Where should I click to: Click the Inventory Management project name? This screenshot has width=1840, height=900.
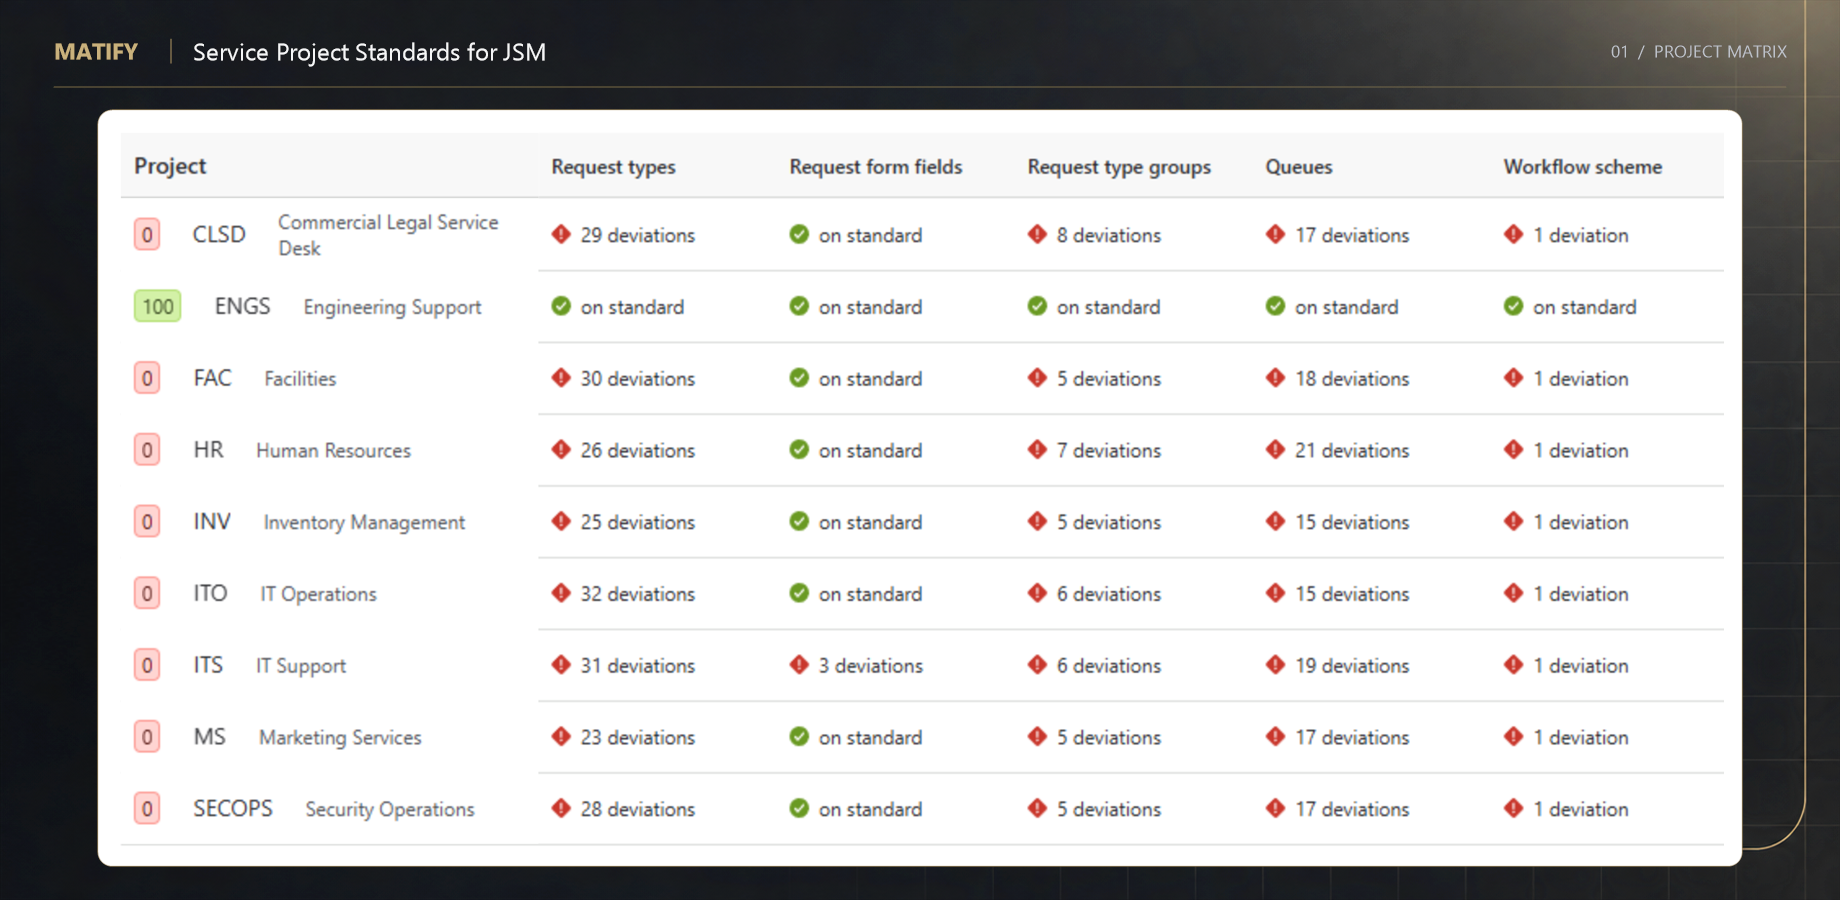pos(364,522)
